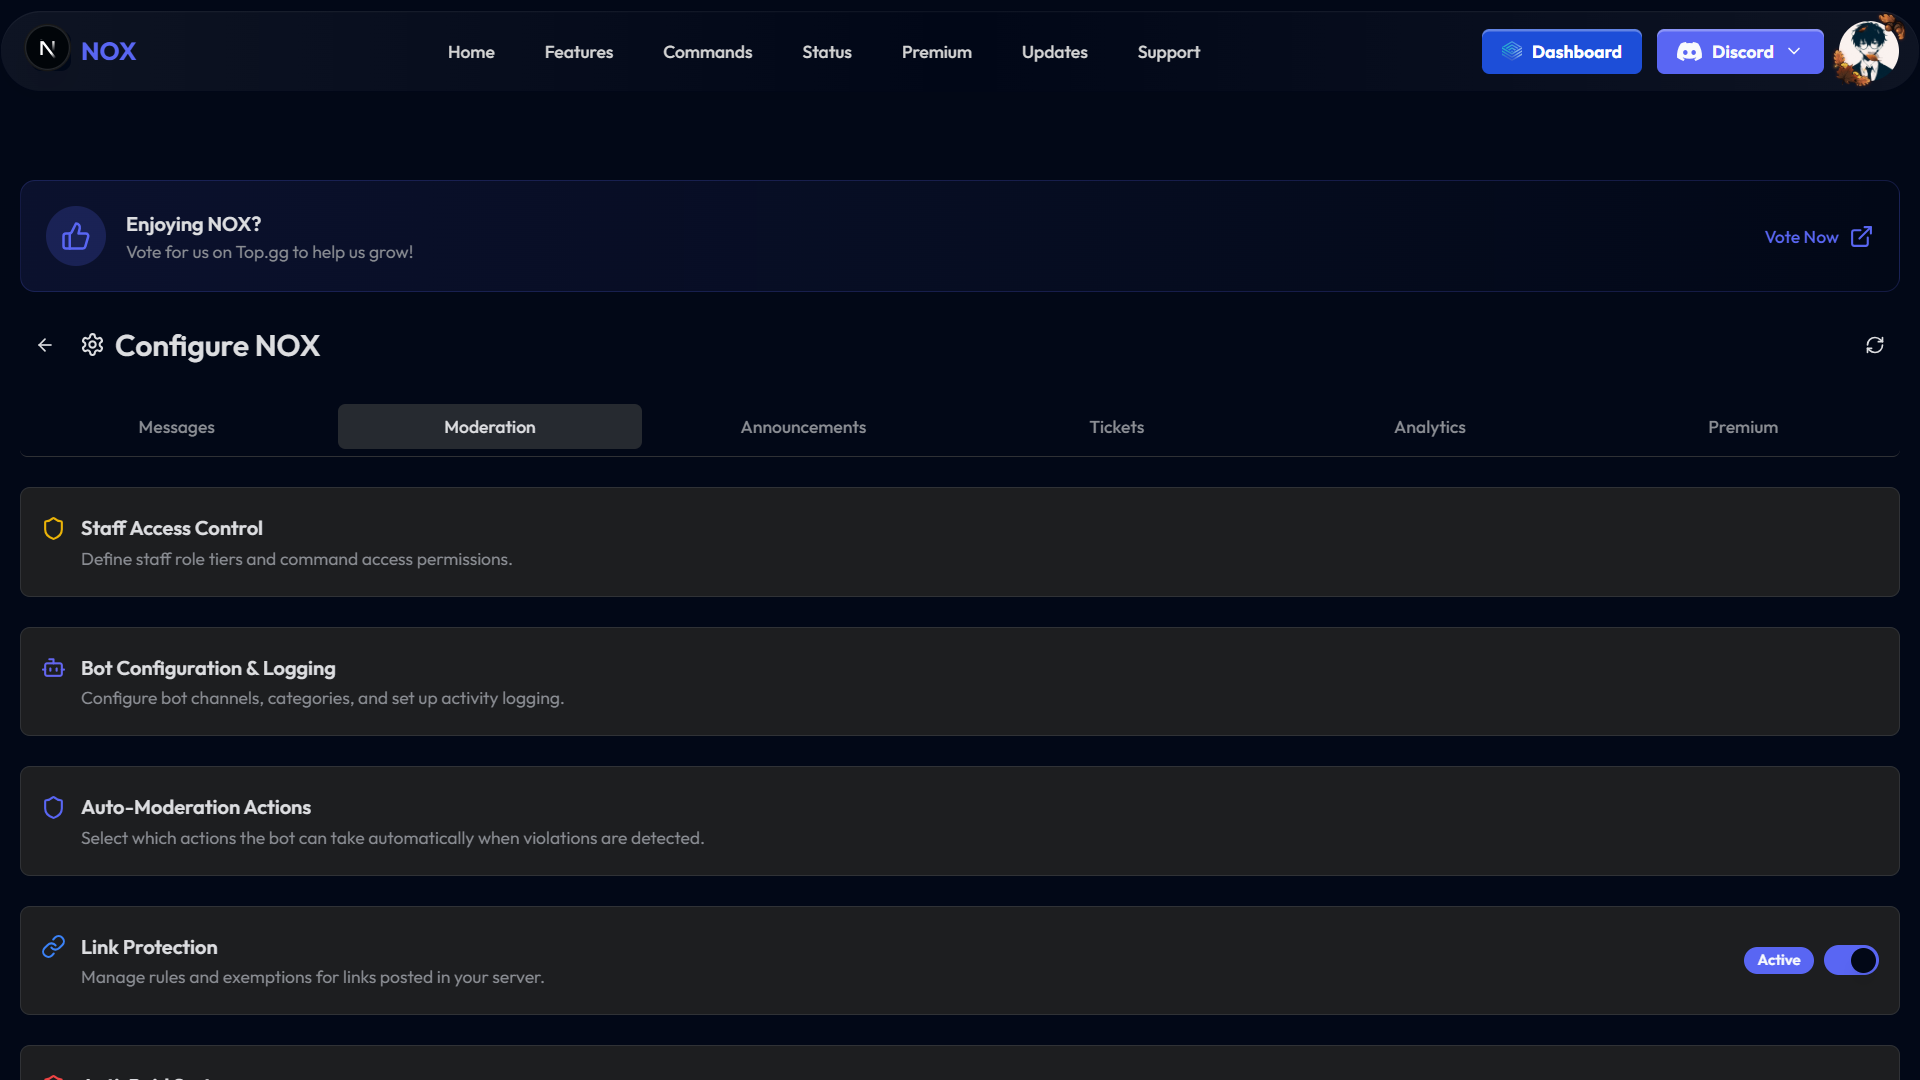
Task: Switch to the Tickets tab
Action: [1116, 427]
